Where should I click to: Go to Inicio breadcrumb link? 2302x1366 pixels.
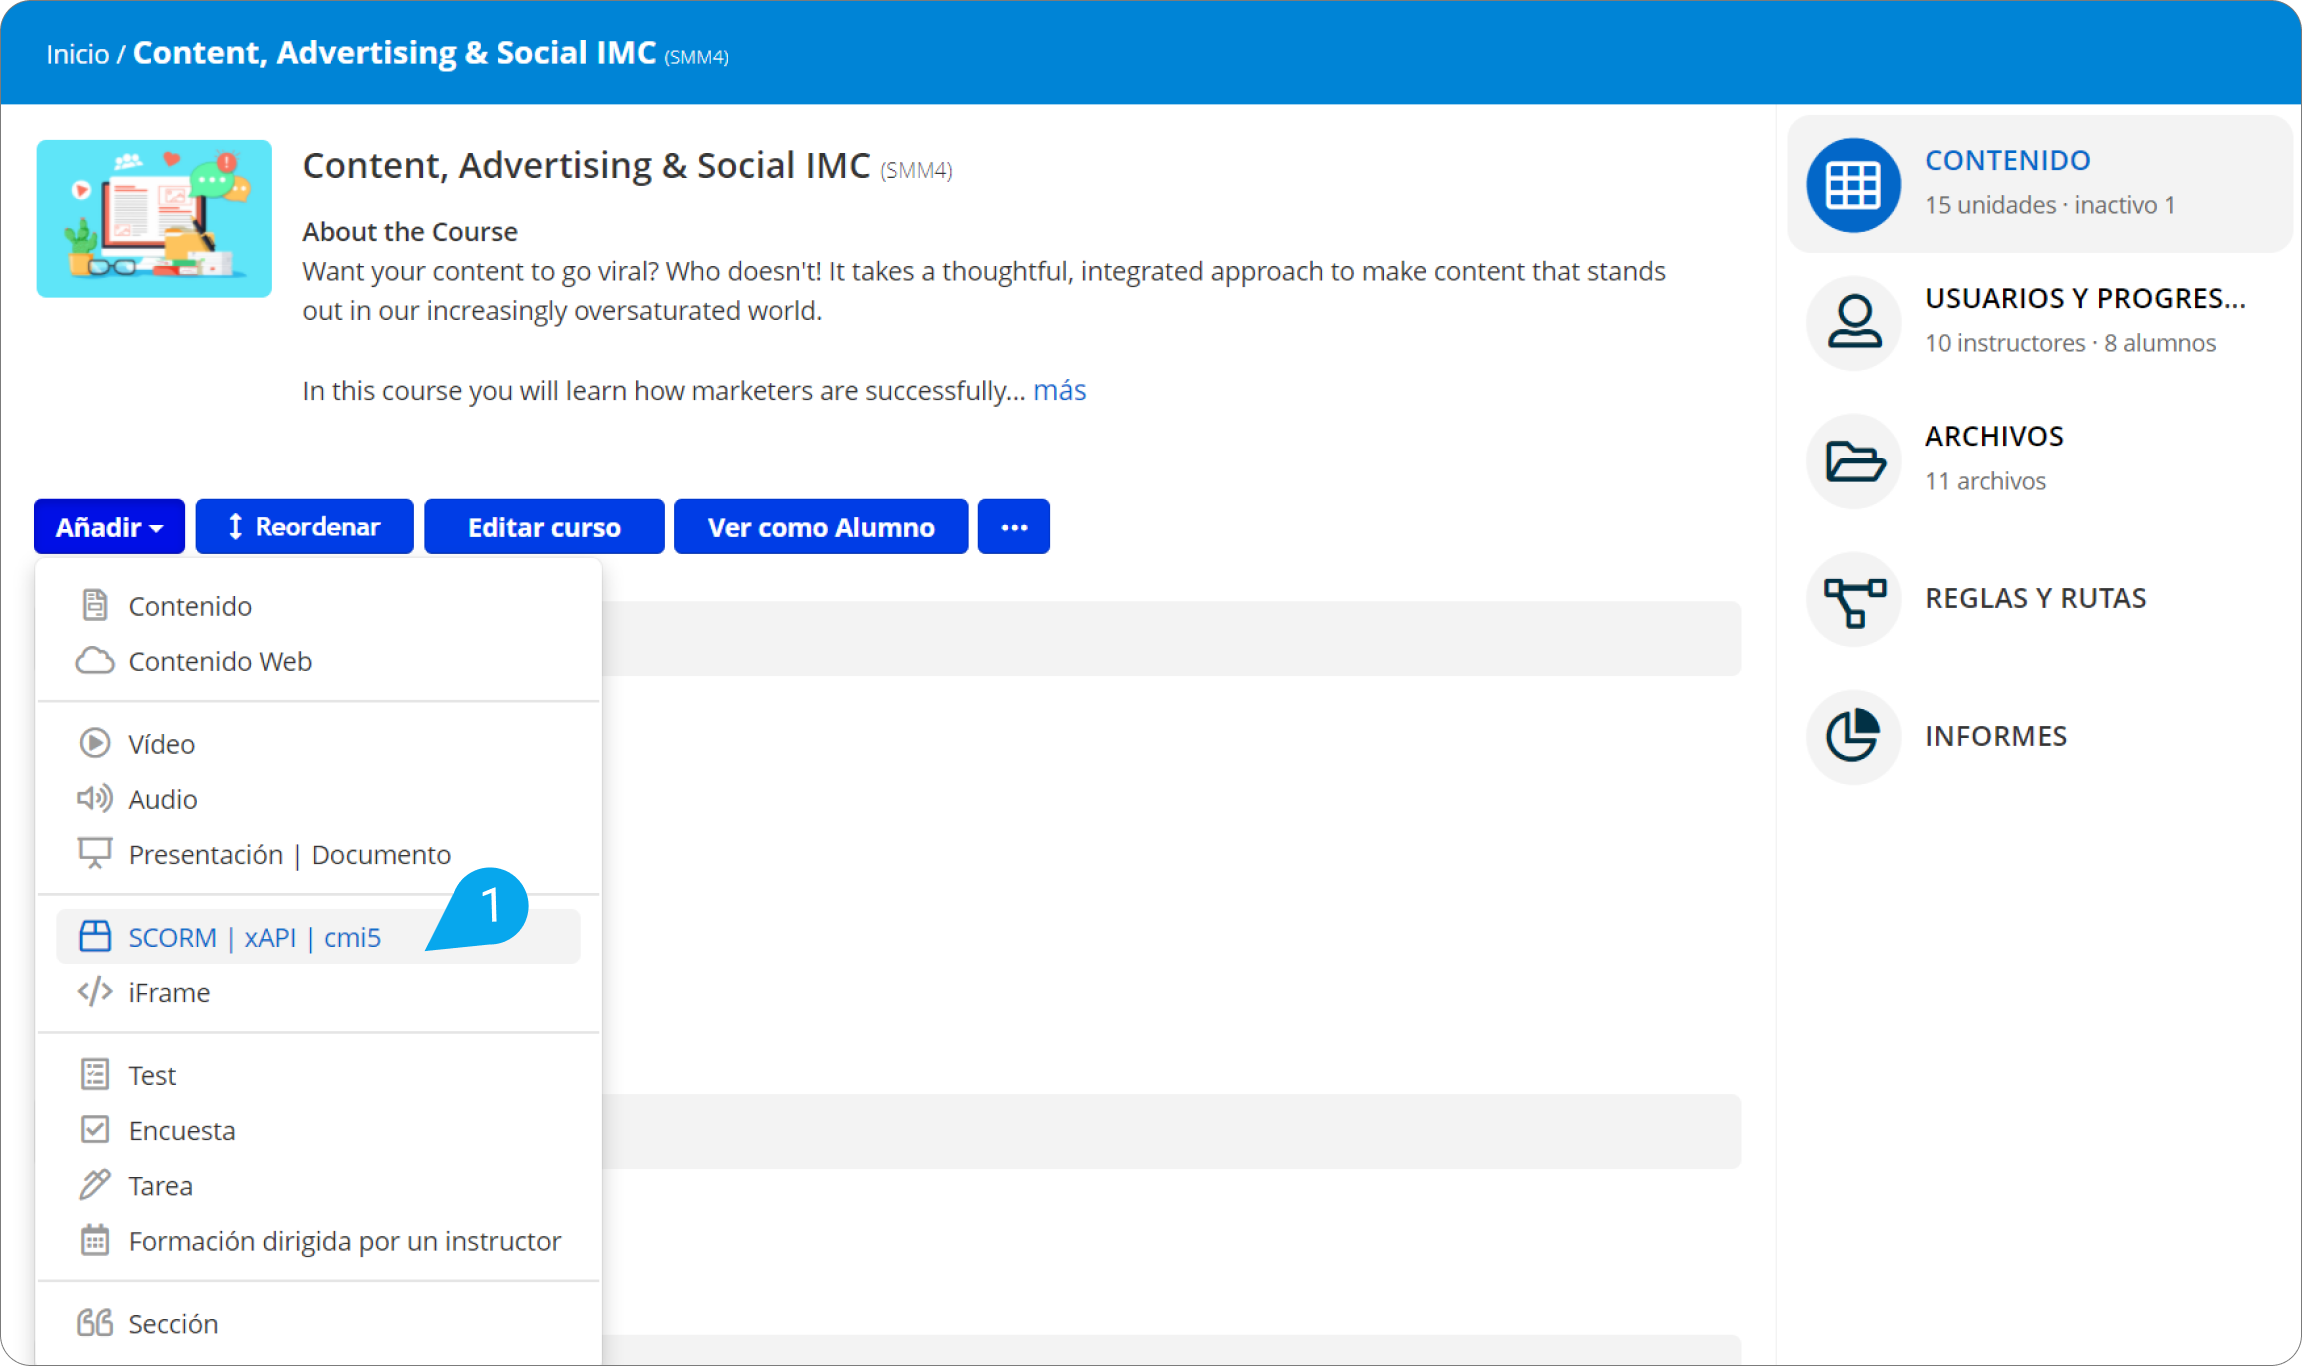(x=77, y=54)
